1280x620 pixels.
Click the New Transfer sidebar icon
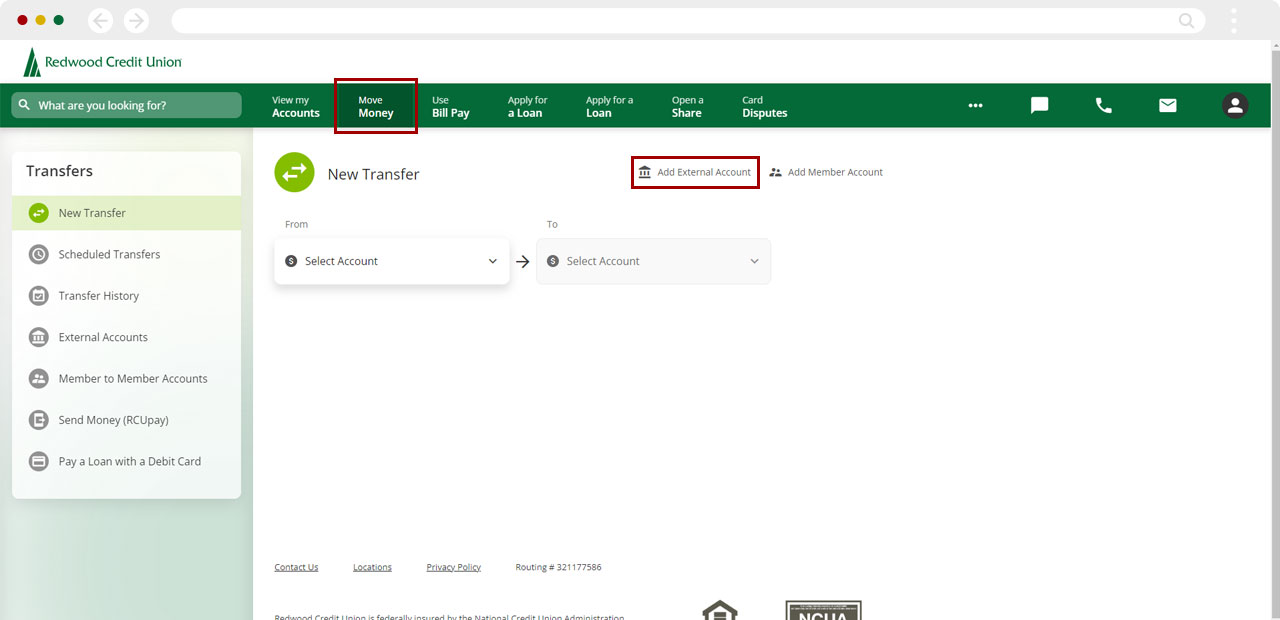38,213
